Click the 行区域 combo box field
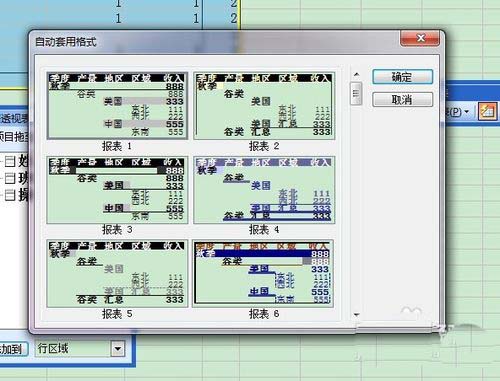The width and height of the screenshot is (500, 381). tap(80, 349)
